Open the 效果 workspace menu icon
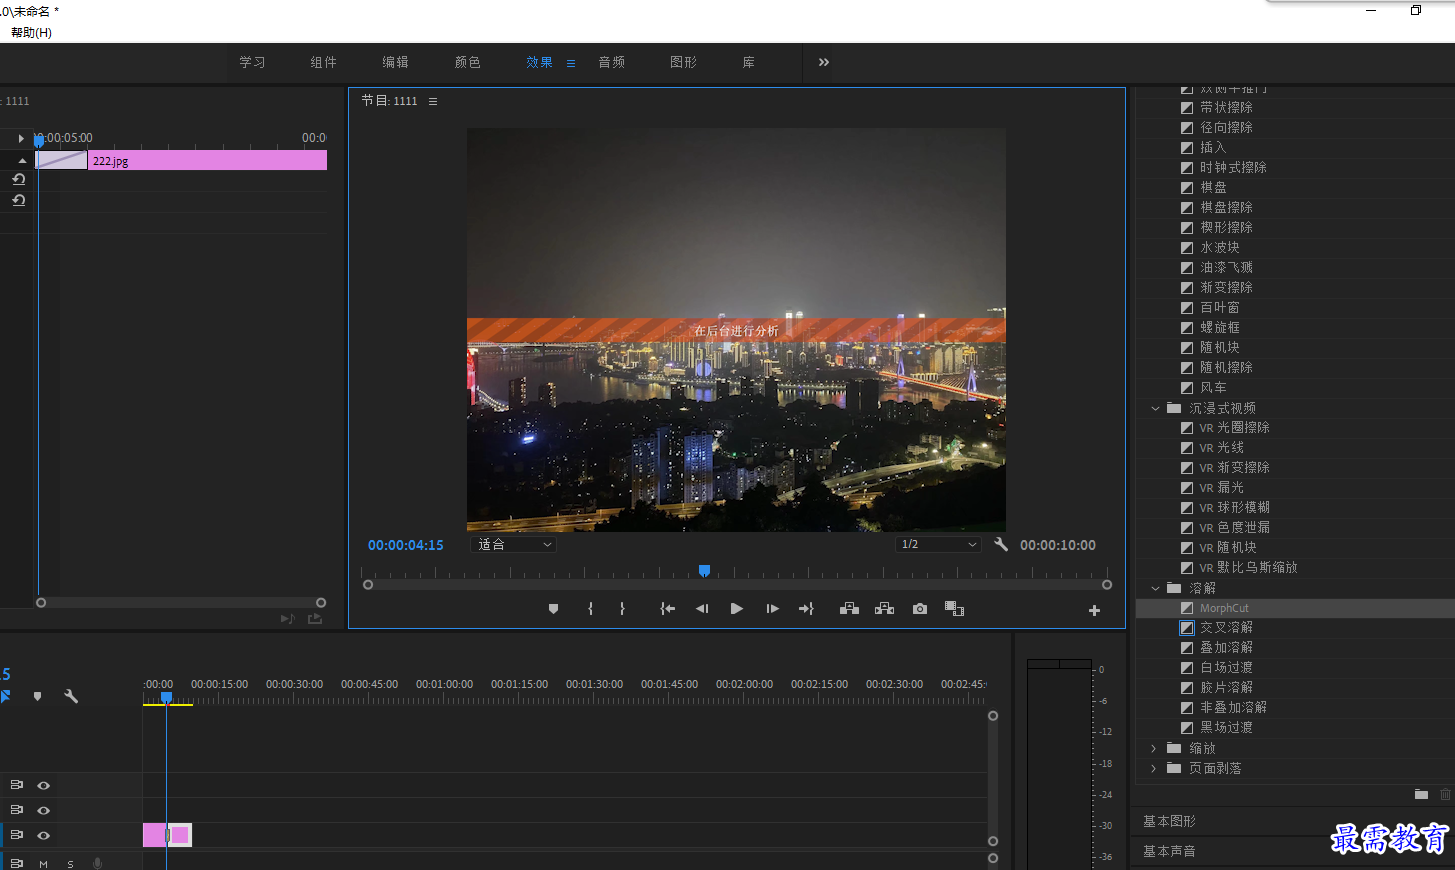Screen dimensions: 1455x870 click(571, 63)
